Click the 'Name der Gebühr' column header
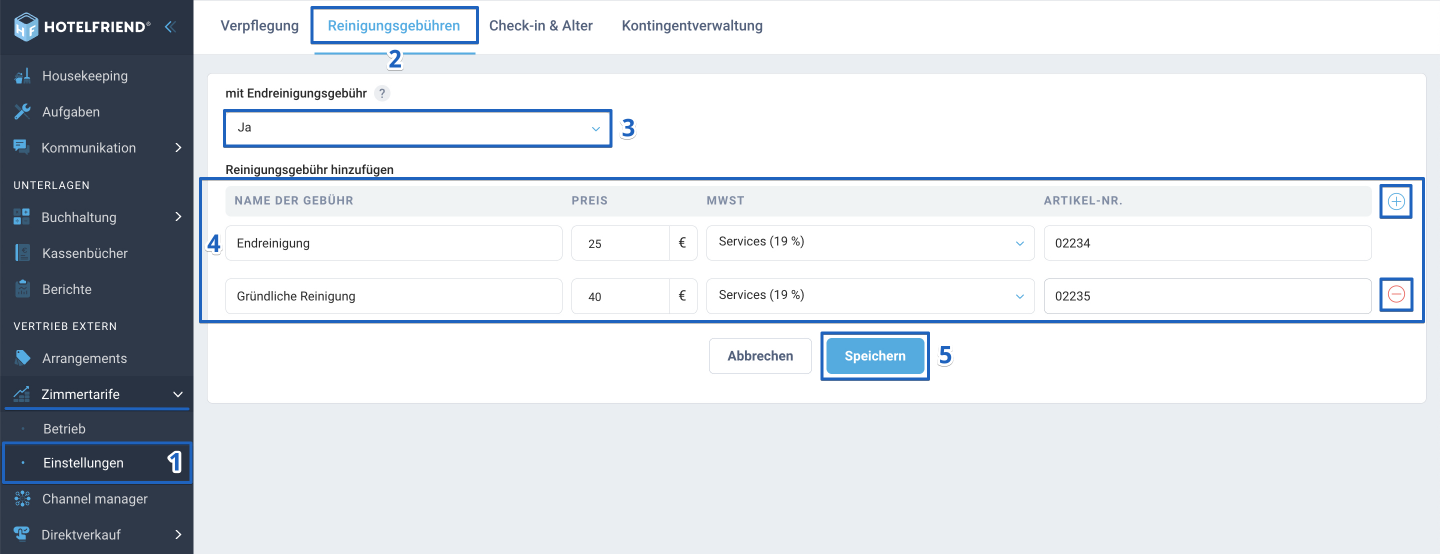The height and width of the screenshot is (554, 1440). pos(294,201)
